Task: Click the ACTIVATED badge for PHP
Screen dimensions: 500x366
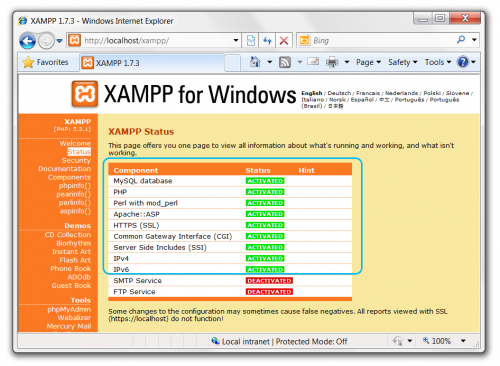Action: click(265, 192)
